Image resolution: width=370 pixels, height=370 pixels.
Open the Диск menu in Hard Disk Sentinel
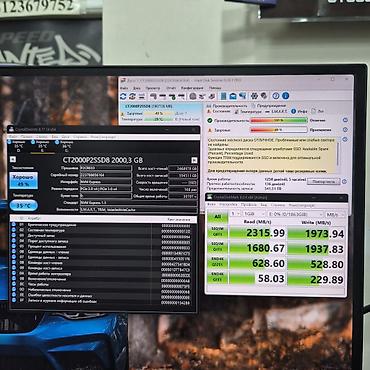(x=137, y=88)
